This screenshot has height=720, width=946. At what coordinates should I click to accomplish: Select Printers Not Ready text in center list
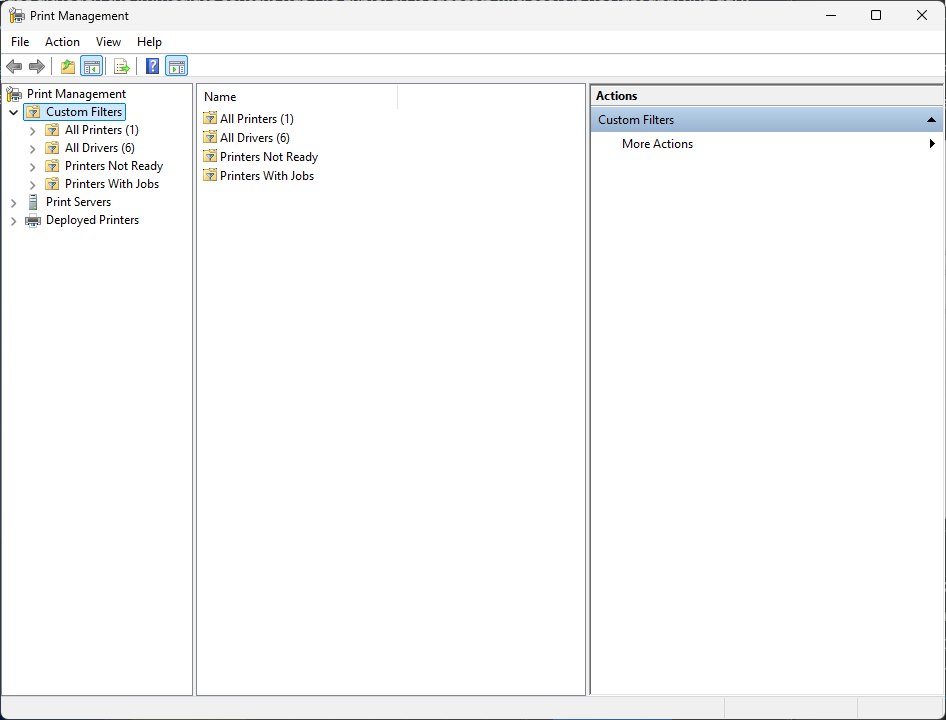(x=269, y=157)
